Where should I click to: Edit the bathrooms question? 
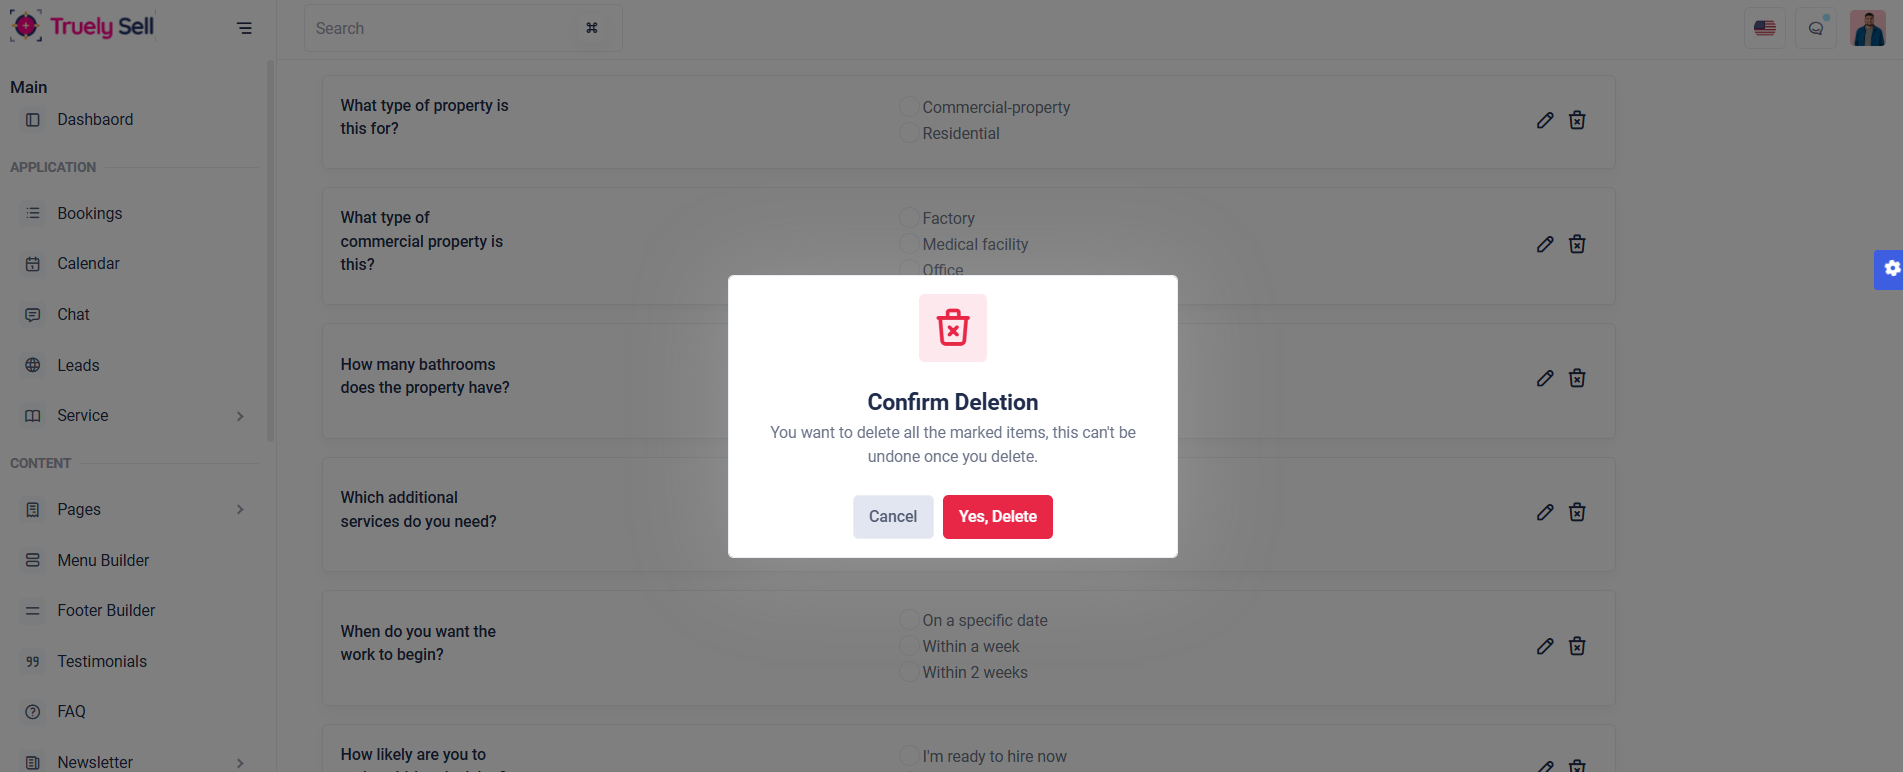point(1545,378)
